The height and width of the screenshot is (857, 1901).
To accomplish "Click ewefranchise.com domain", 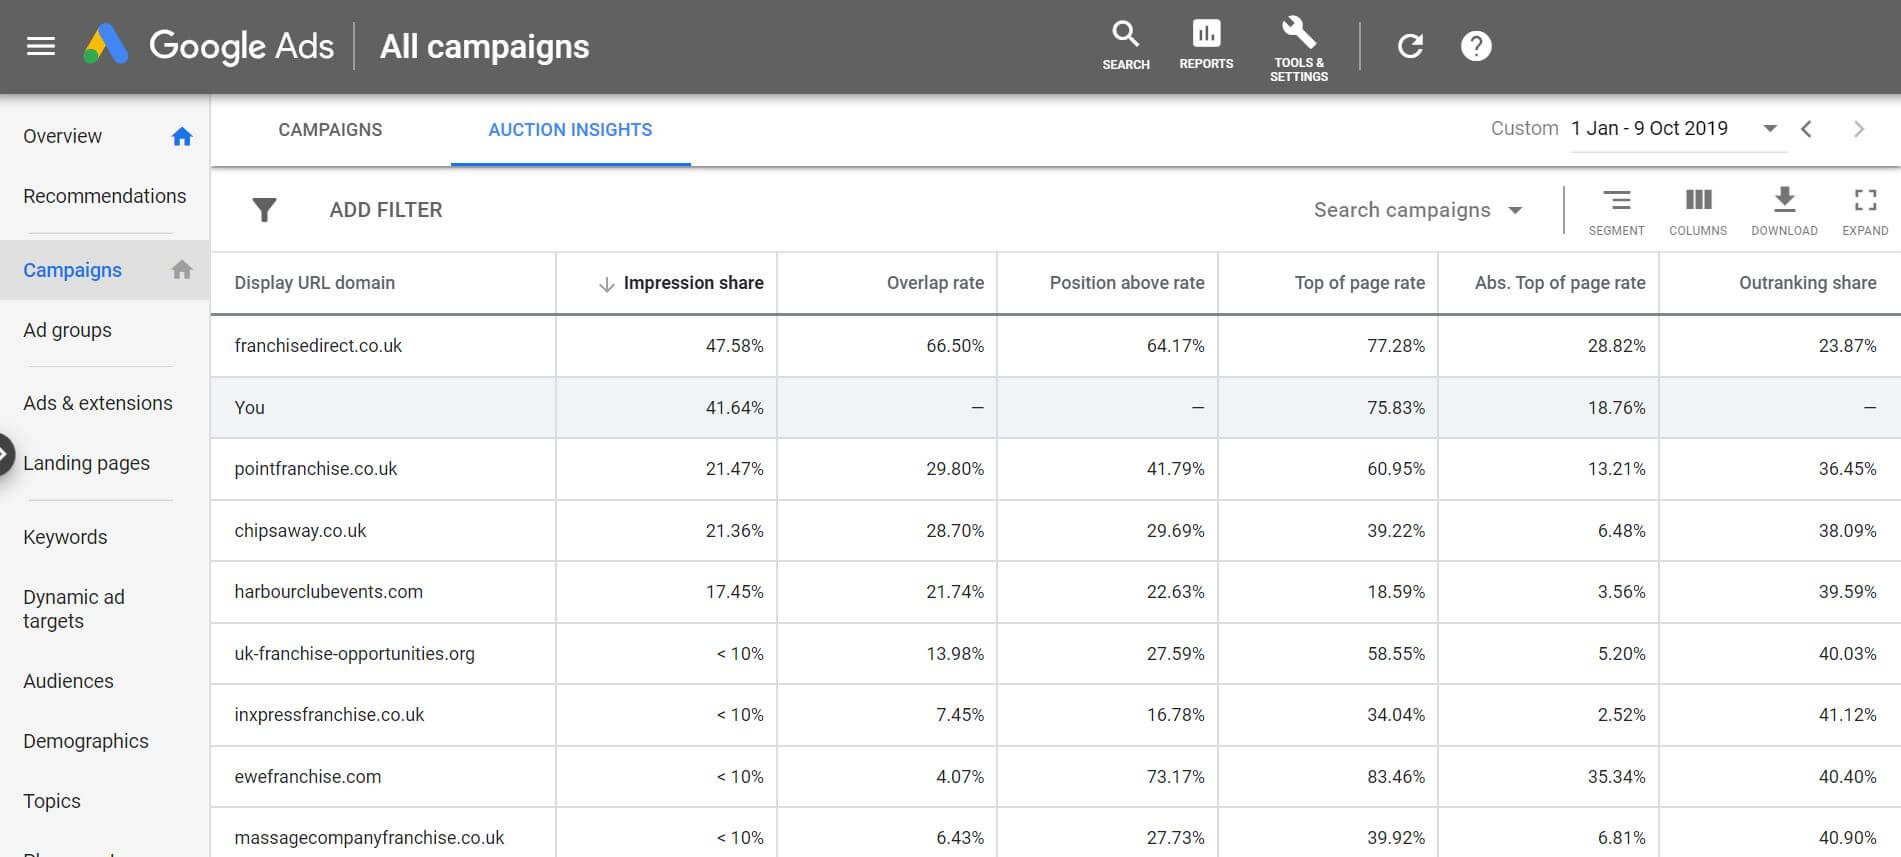I will point(308,777).
